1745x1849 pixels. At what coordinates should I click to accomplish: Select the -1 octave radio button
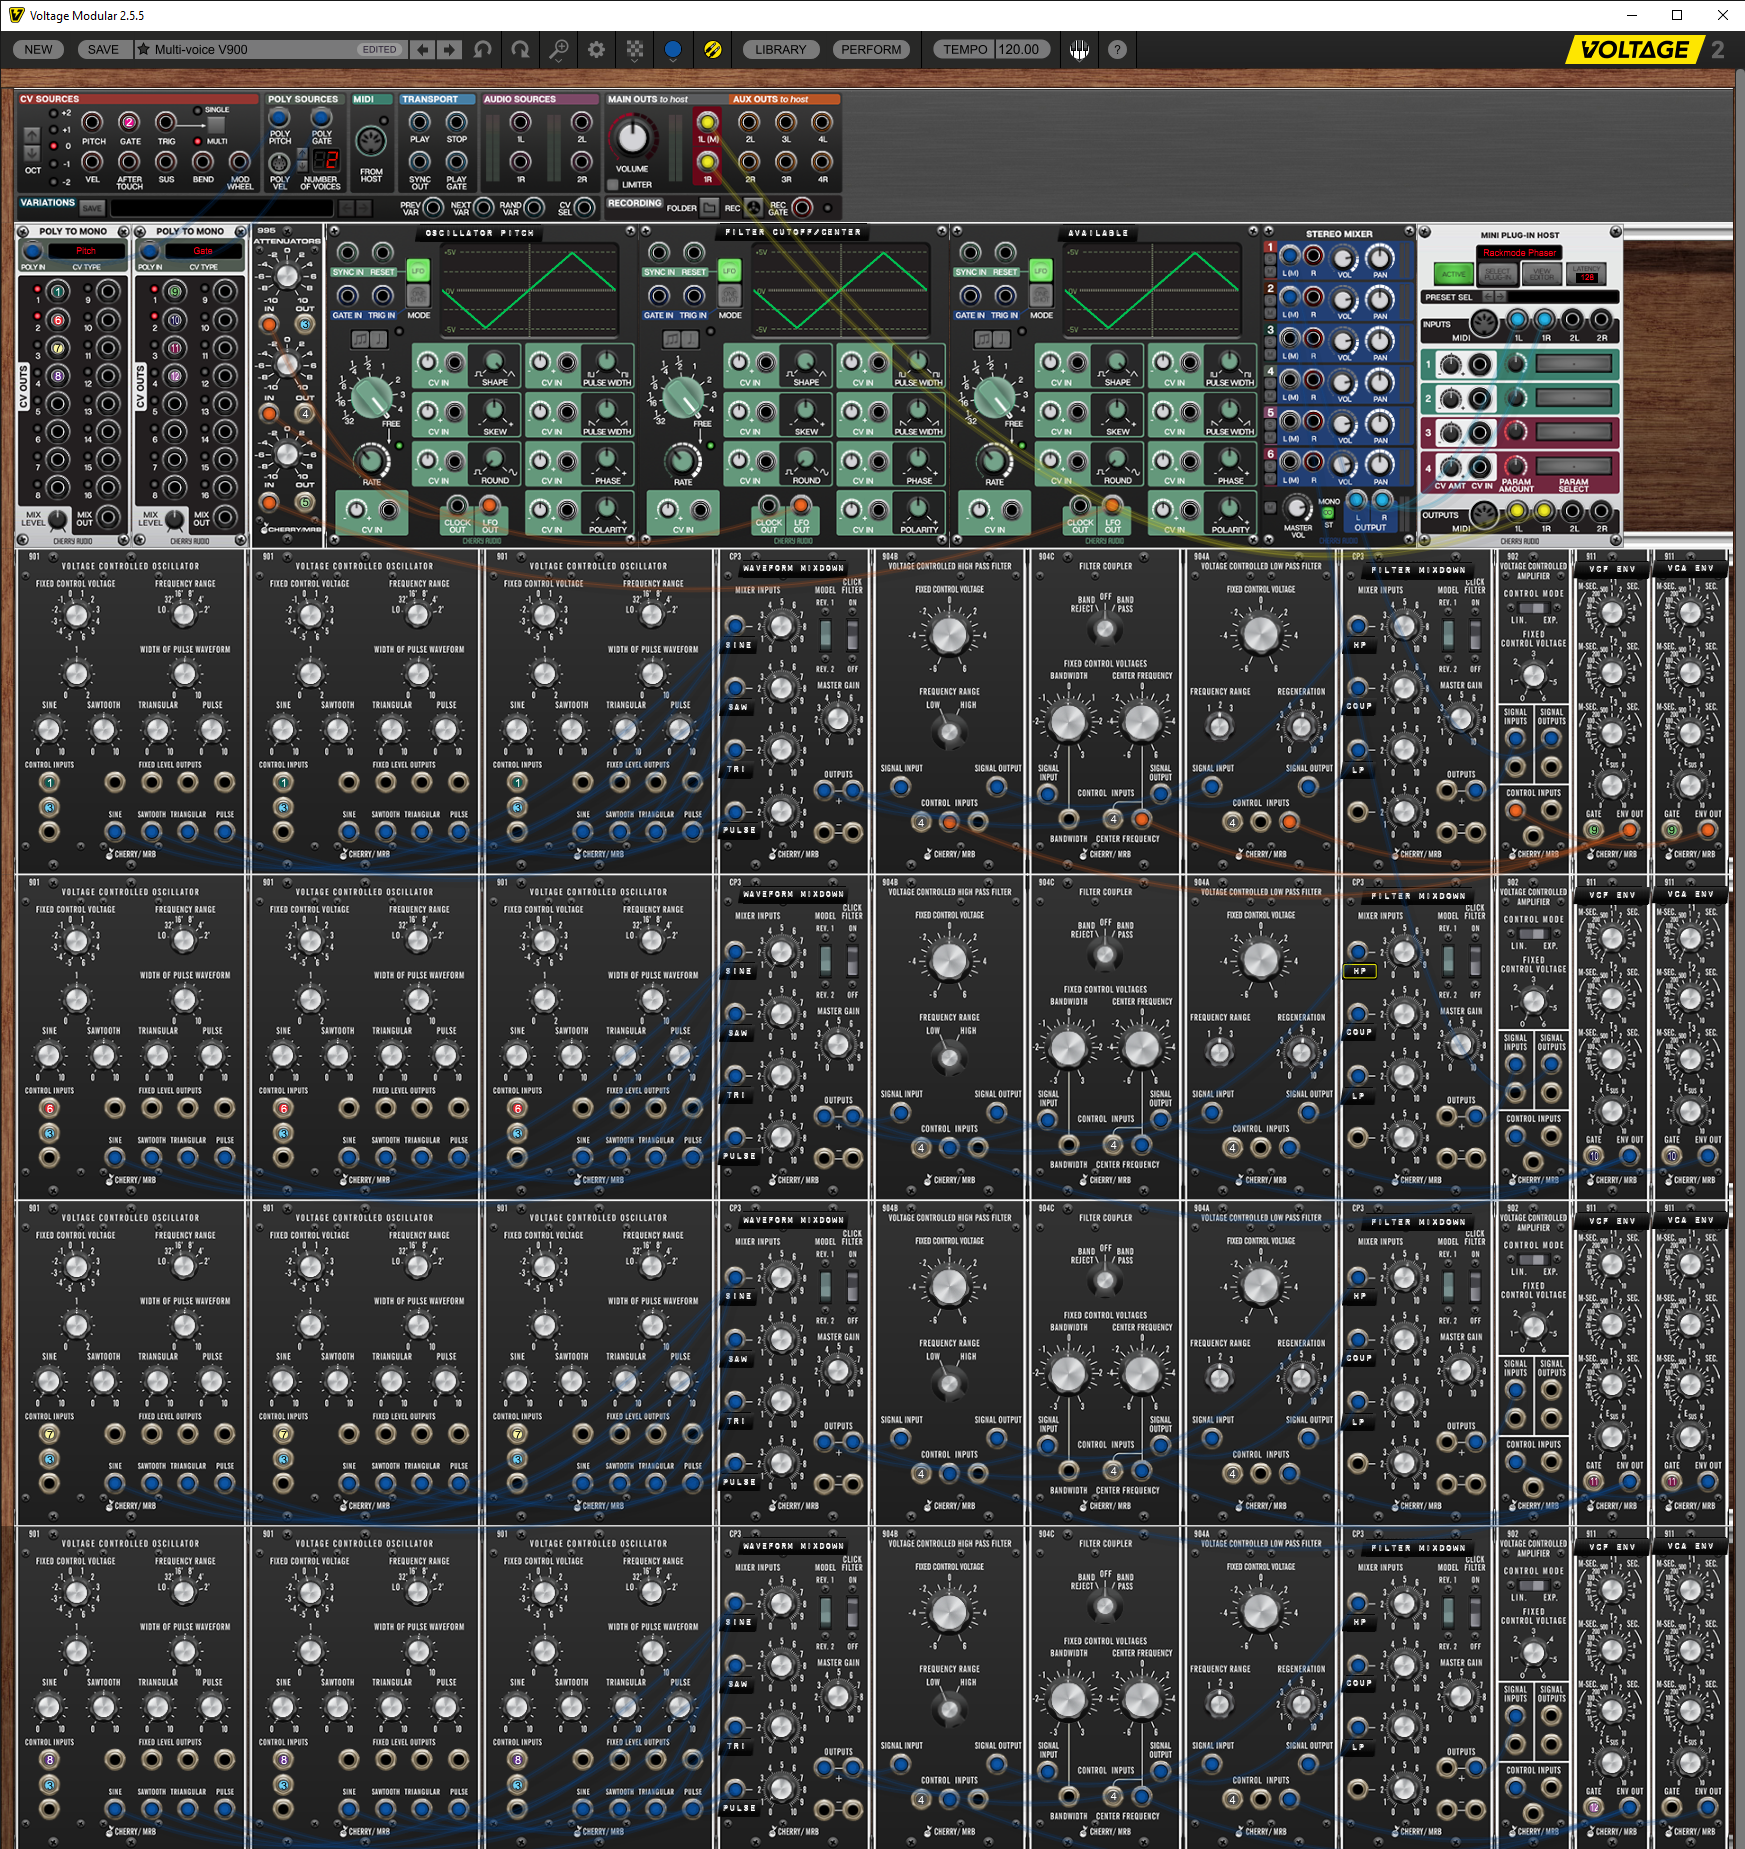click(53, 164)
